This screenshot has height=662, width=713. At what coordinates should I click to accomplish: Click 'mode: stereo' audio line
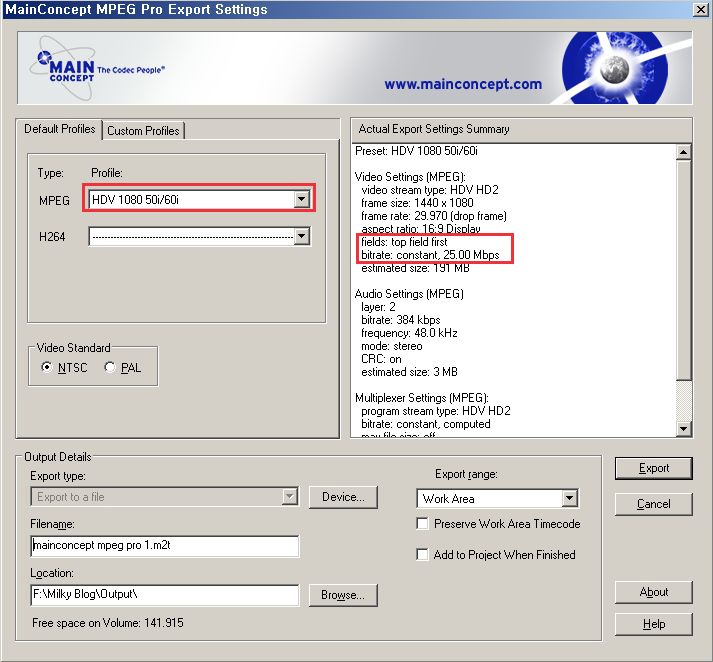click(x=392, y=346)
